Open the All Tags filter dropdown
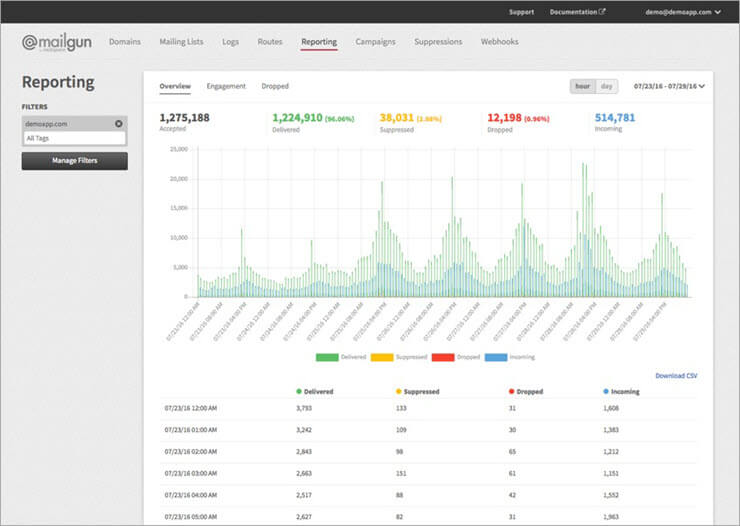The width and height of the screenshot is (740, 526). click(x=75, y=138)
